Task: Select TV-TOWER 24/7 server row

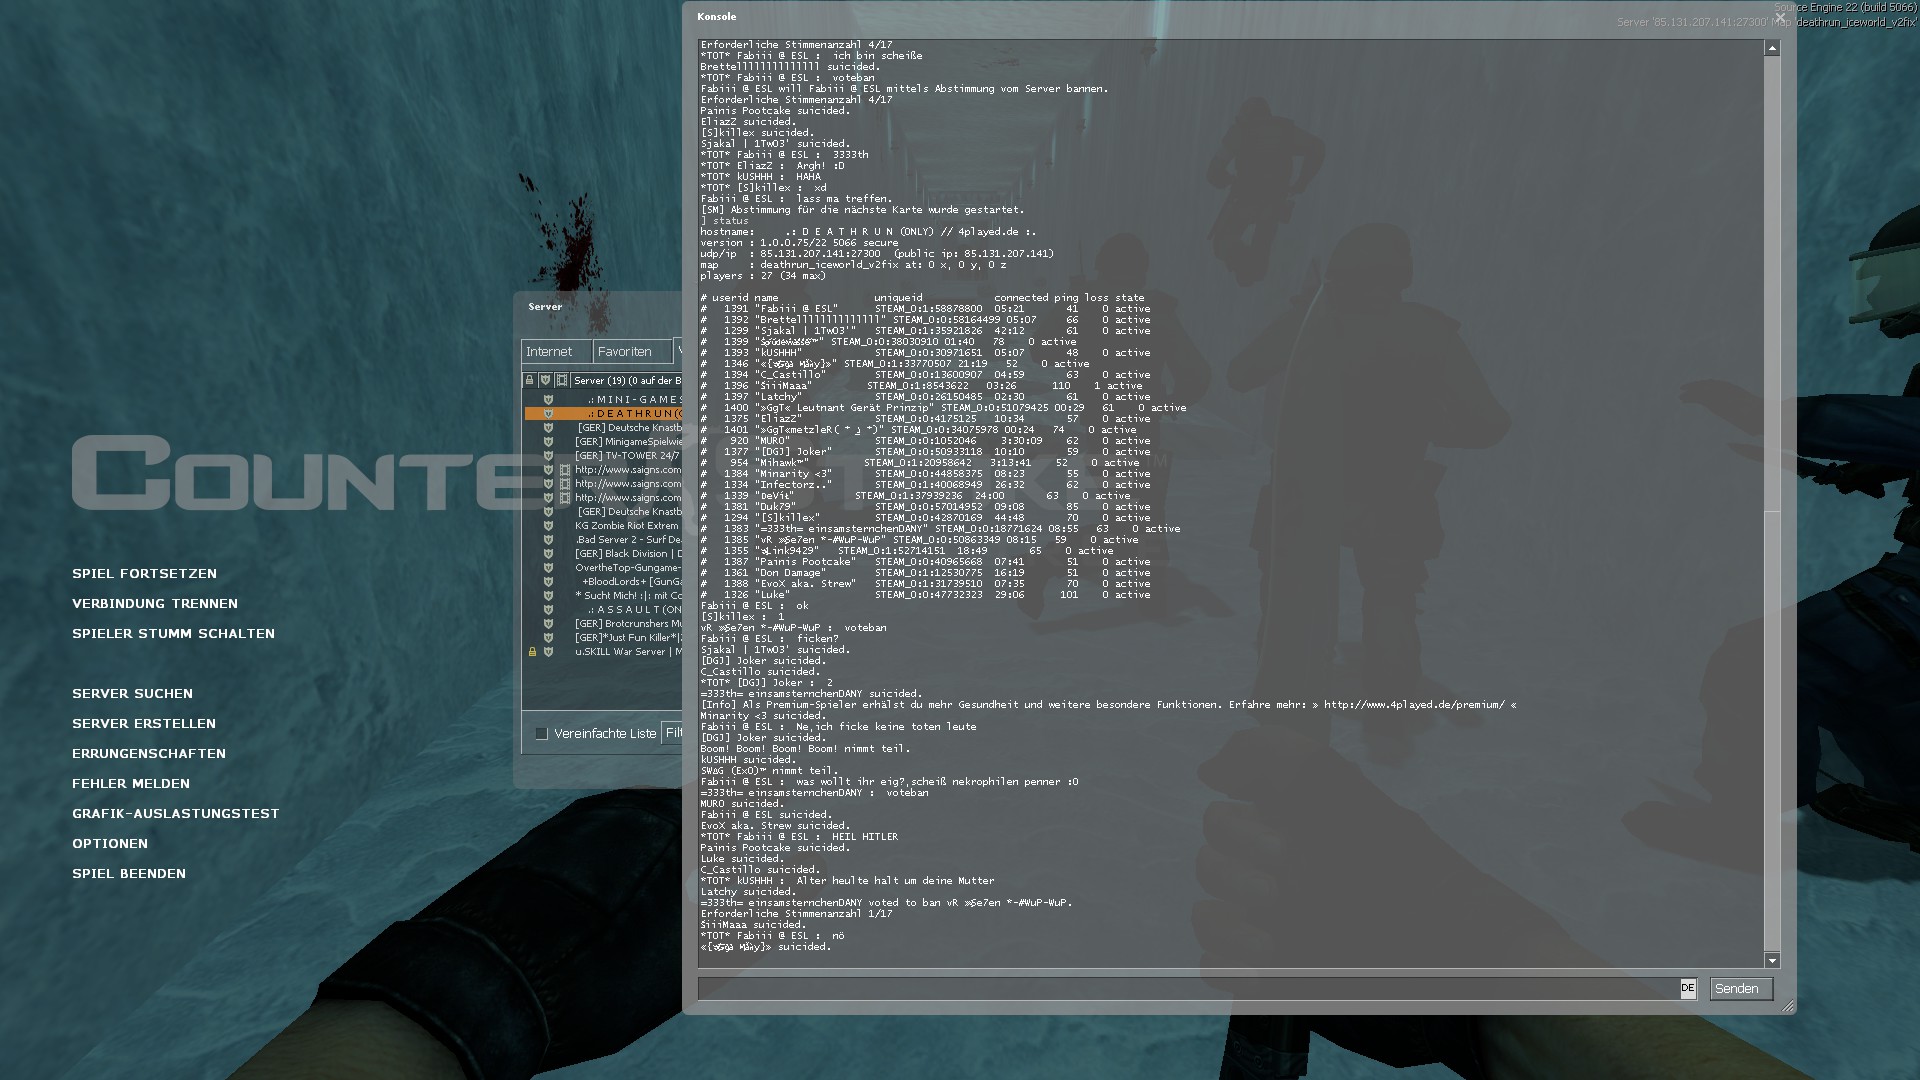Action: (603, 456)
